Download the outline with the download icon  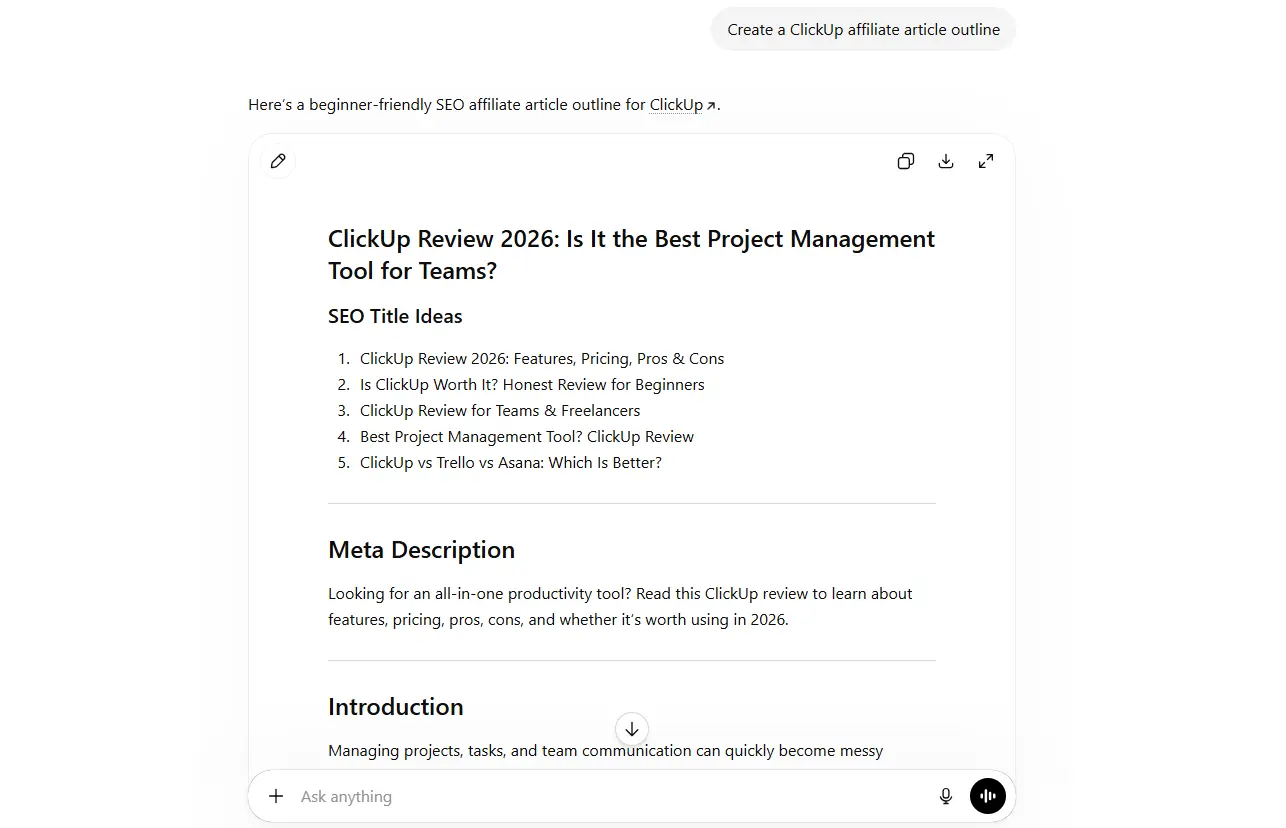[946, 161]
